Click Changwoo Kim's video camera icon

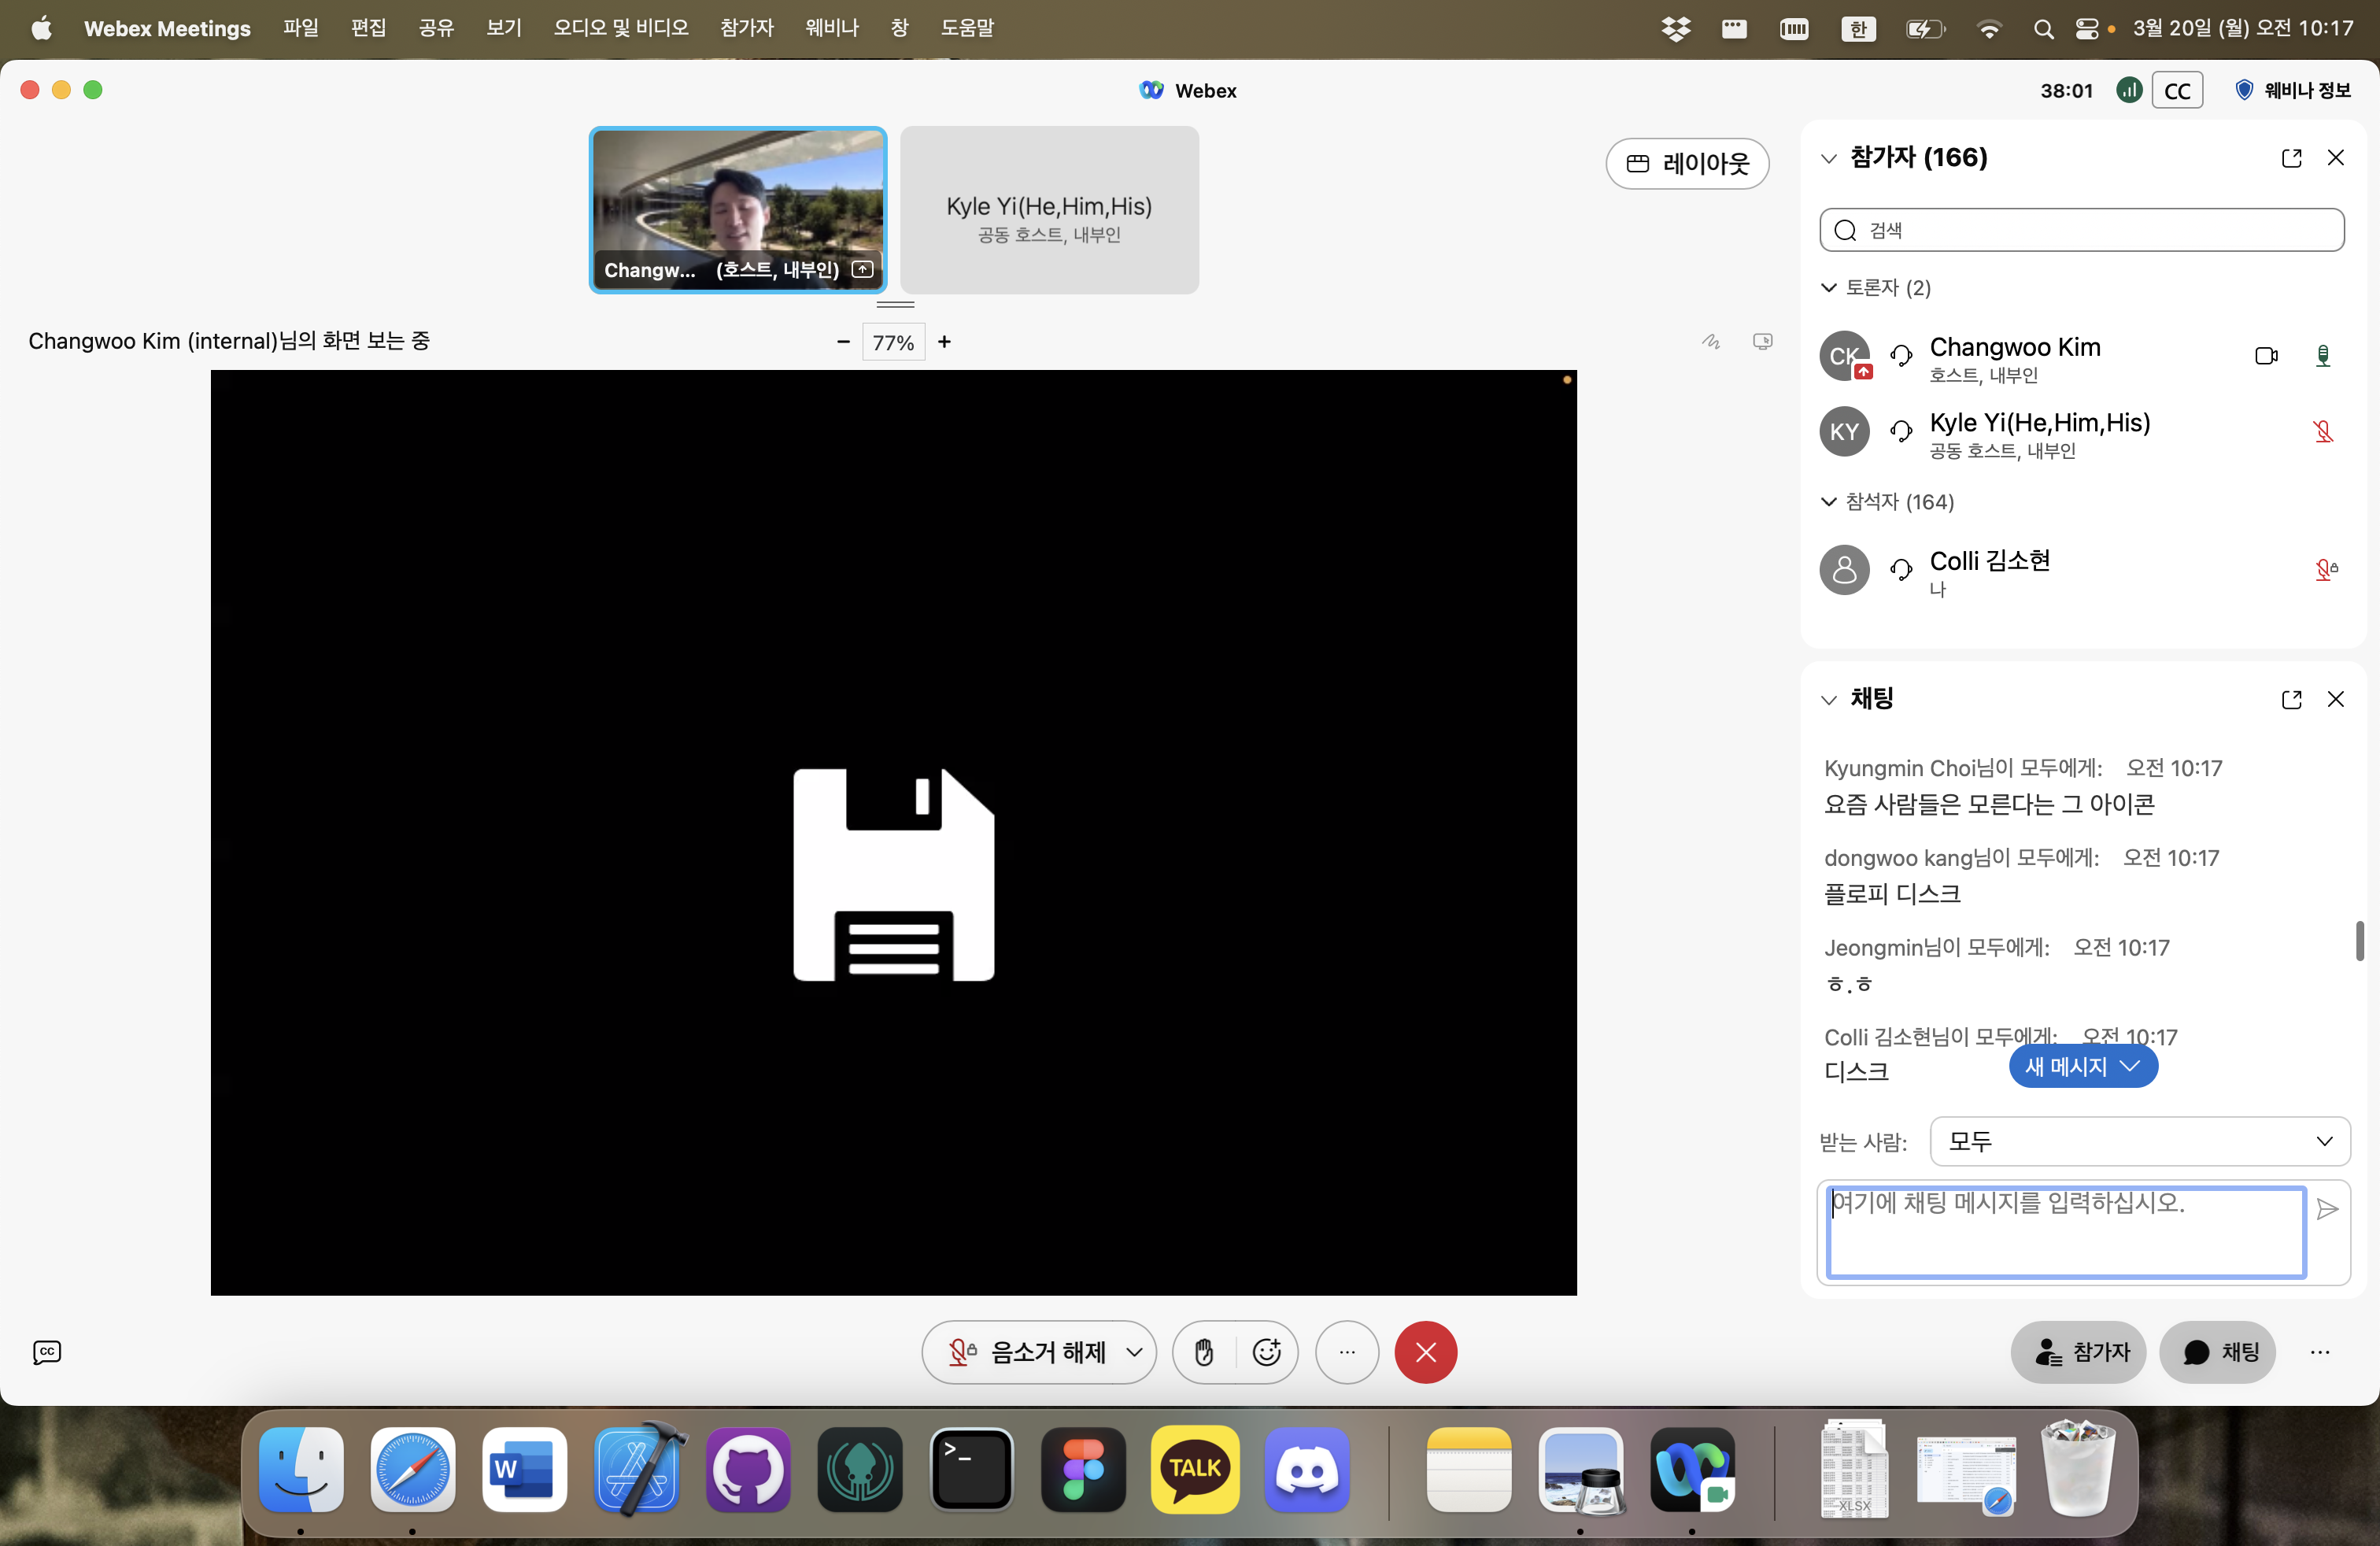(2266, 356)
